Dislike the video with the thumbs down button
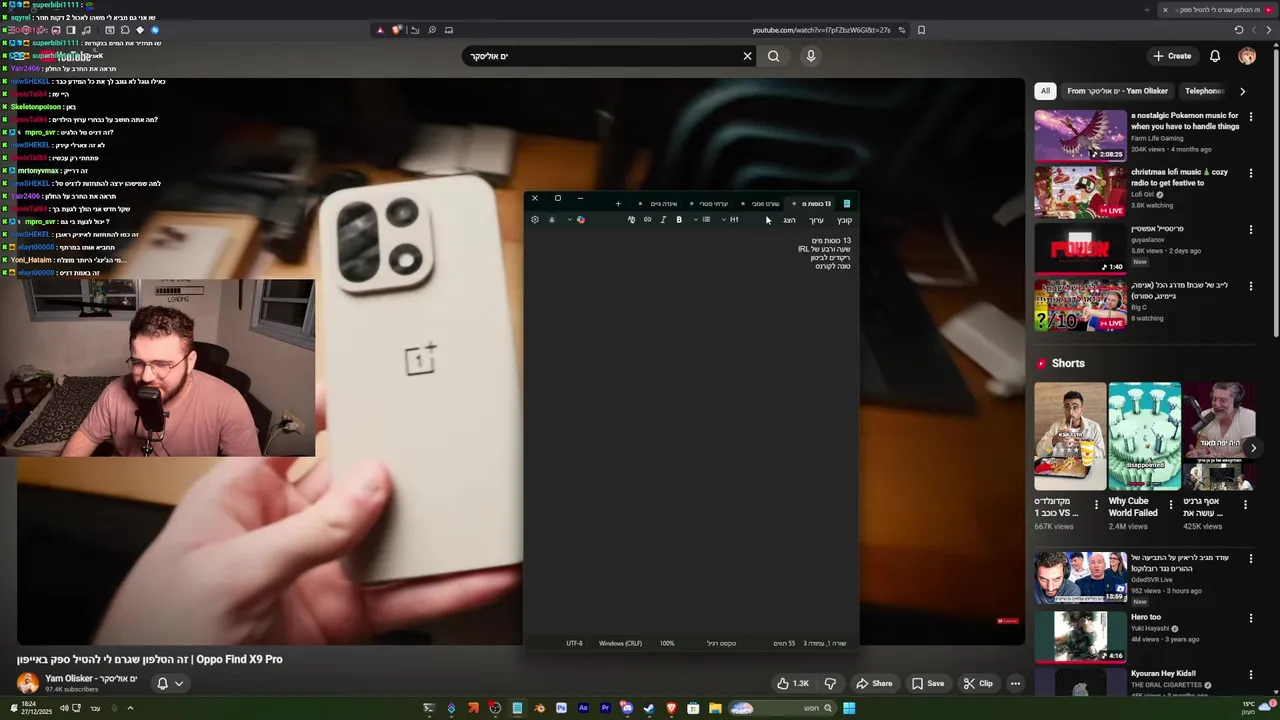Image resolution: width=1280 pixels, height=720 pixels. [830, 683]
